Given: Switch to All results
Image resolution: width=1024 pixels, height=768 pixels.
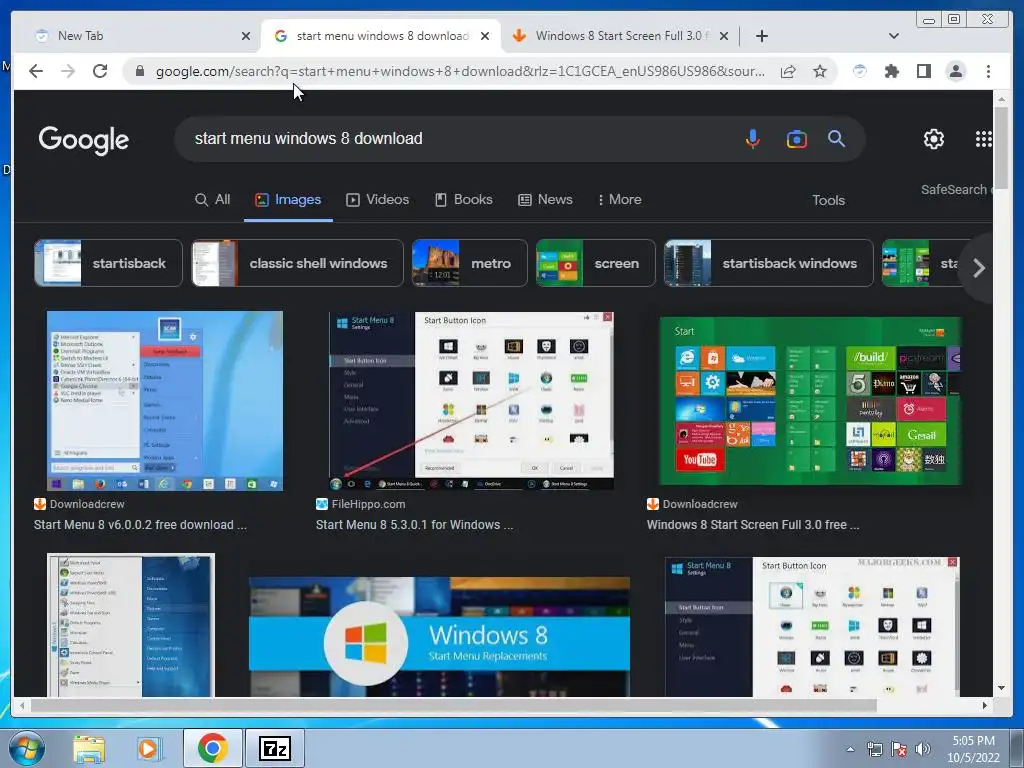Looking at the screenshot, I should tap(212, 200).
